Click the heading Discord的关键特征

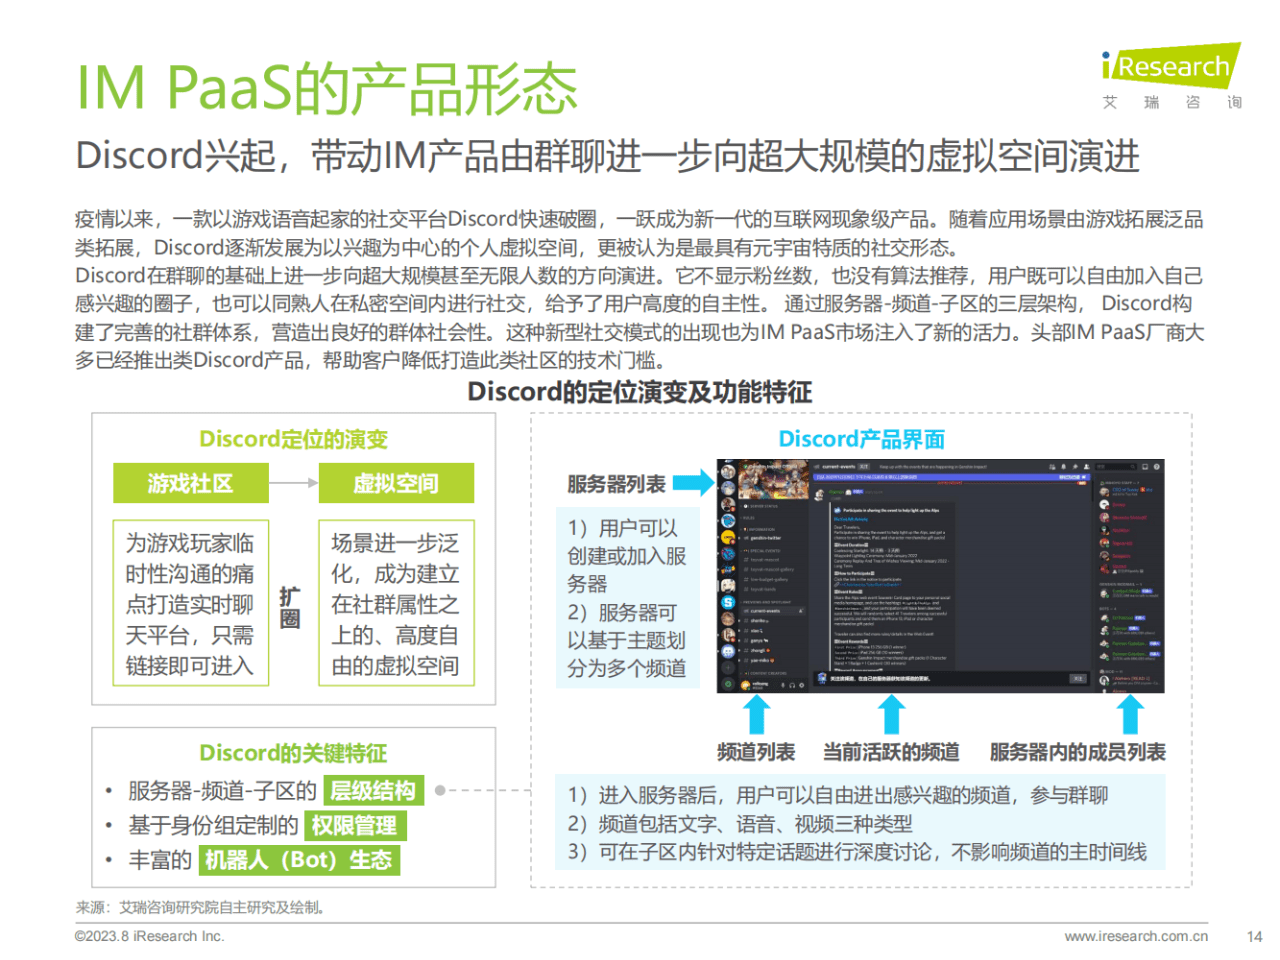[x=293, y=753]
